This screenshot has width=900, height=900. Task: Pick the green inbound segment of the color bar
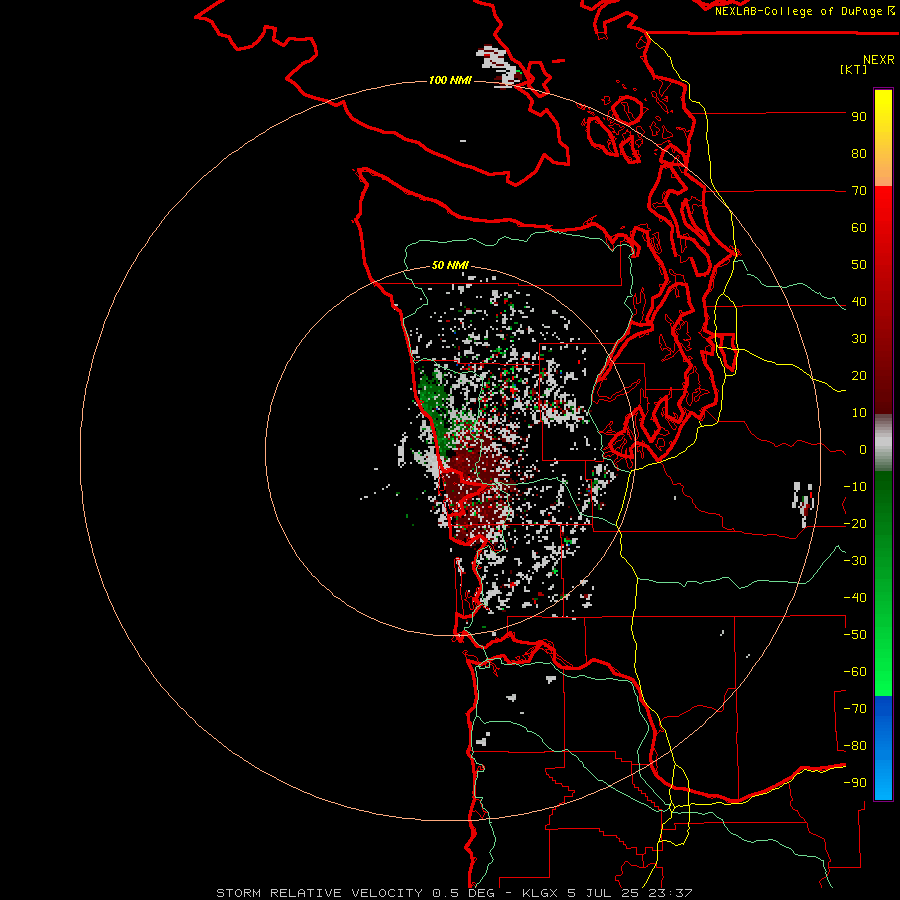tap(883, 583)
